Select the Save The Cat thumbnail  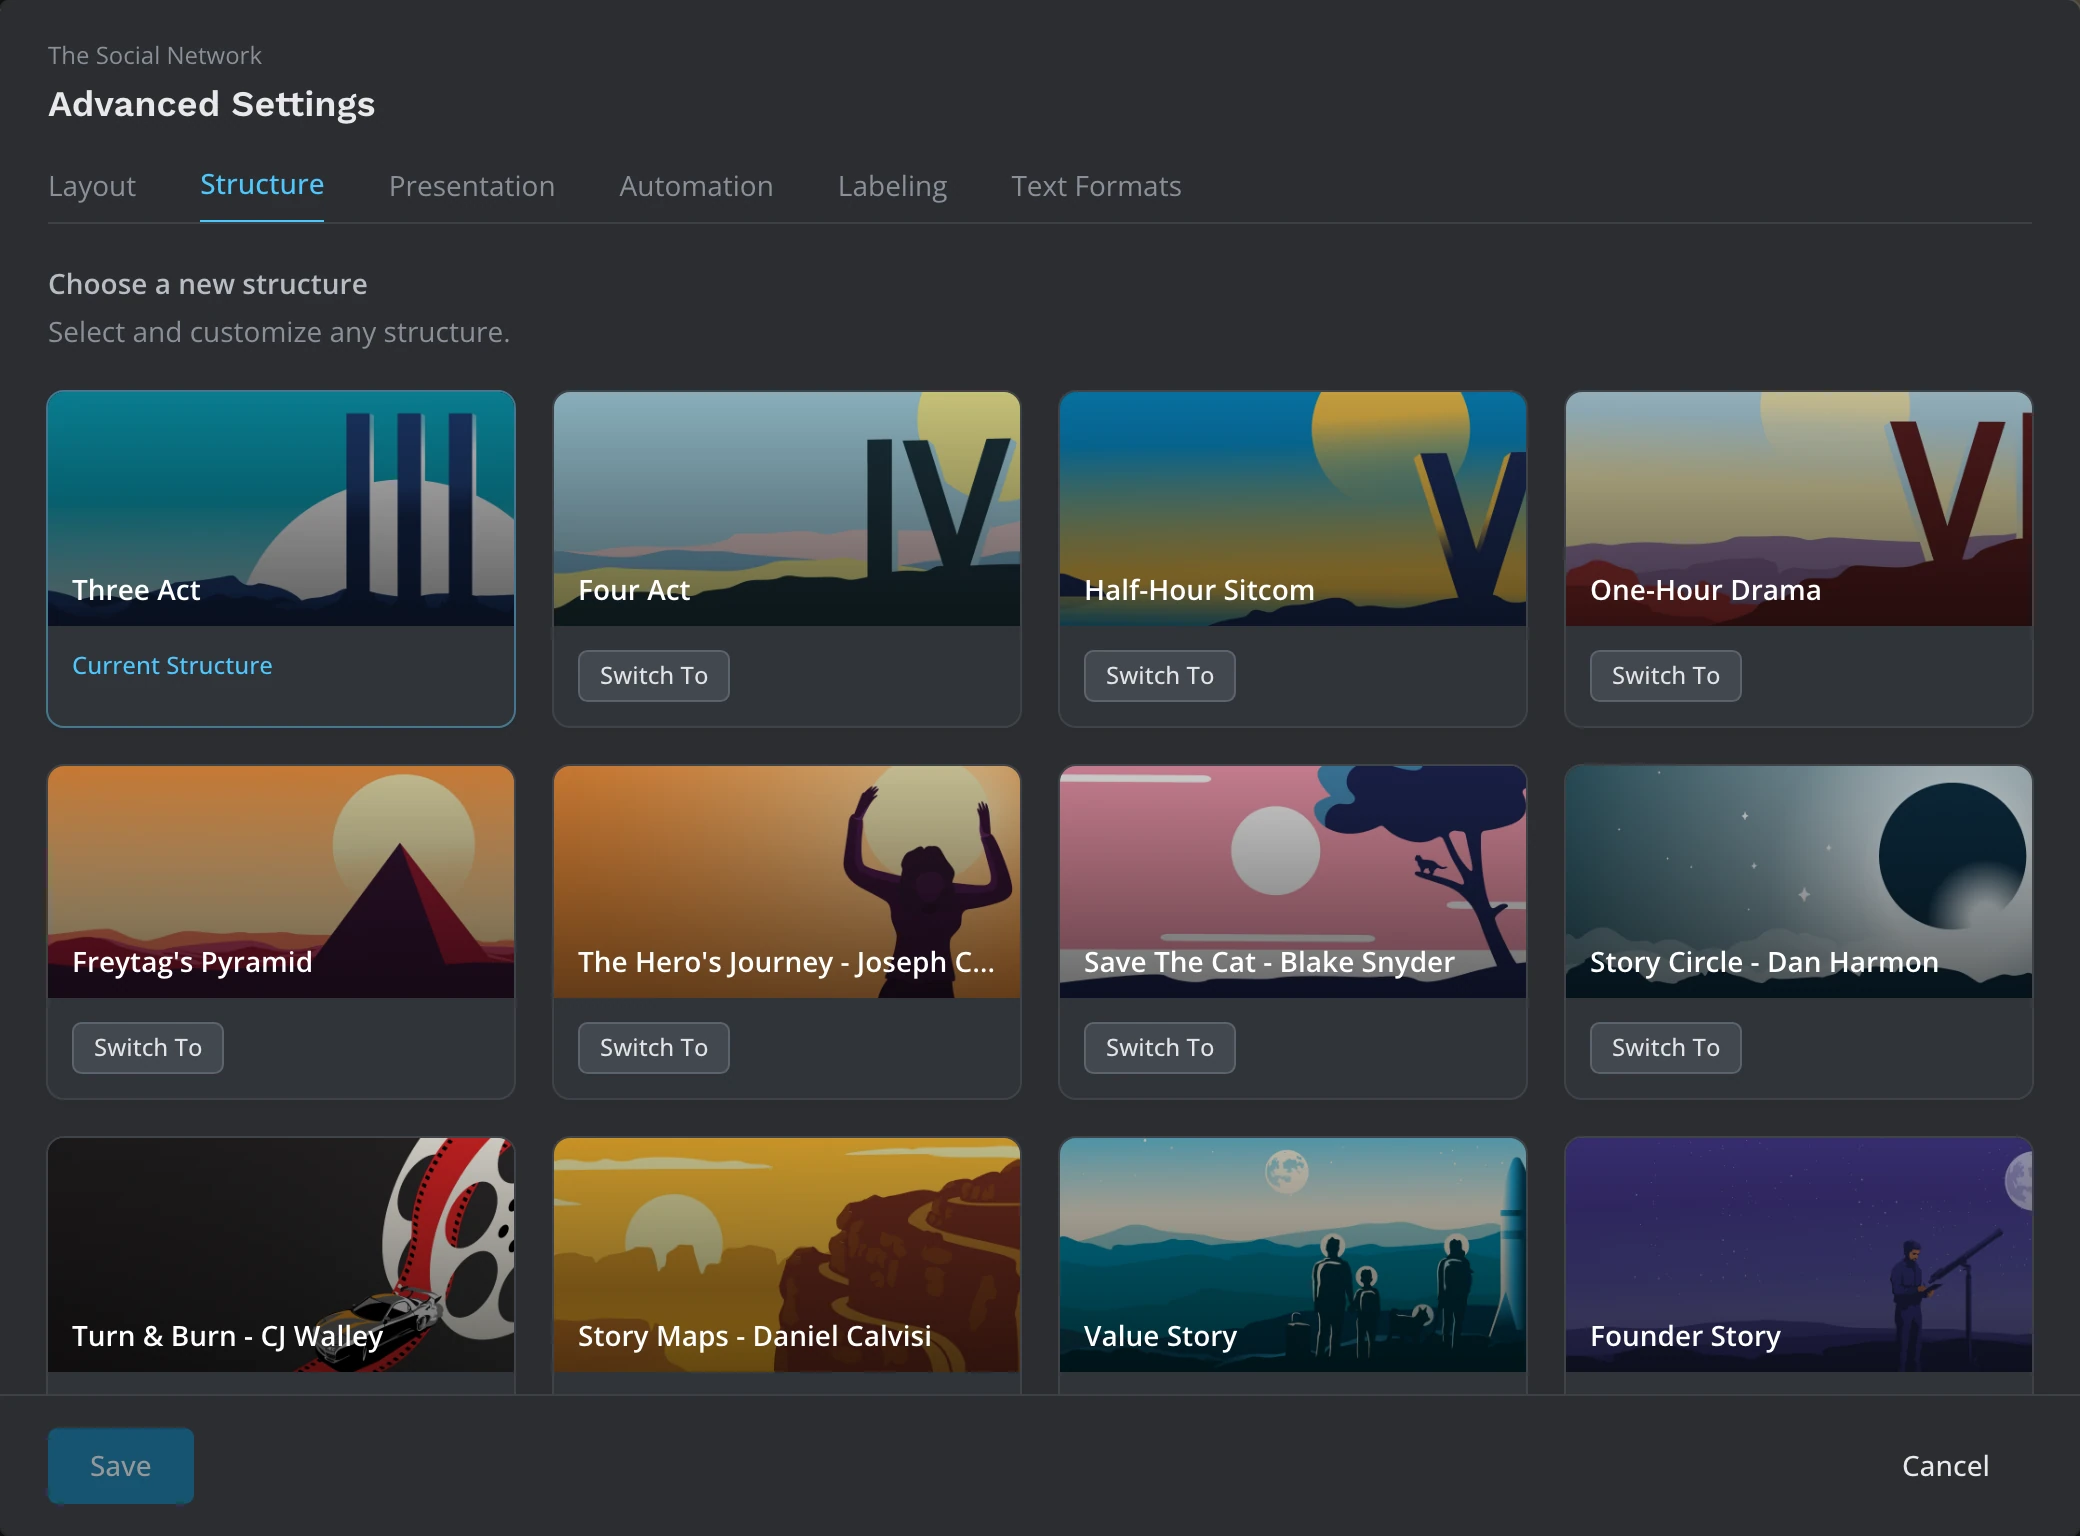[x=1293, y=882]
